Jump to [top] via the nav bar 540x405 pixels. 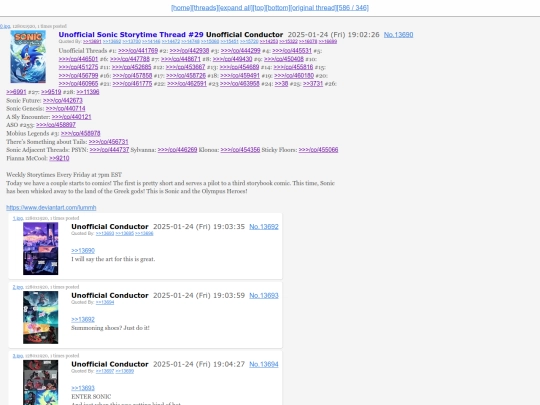[259, 8]
